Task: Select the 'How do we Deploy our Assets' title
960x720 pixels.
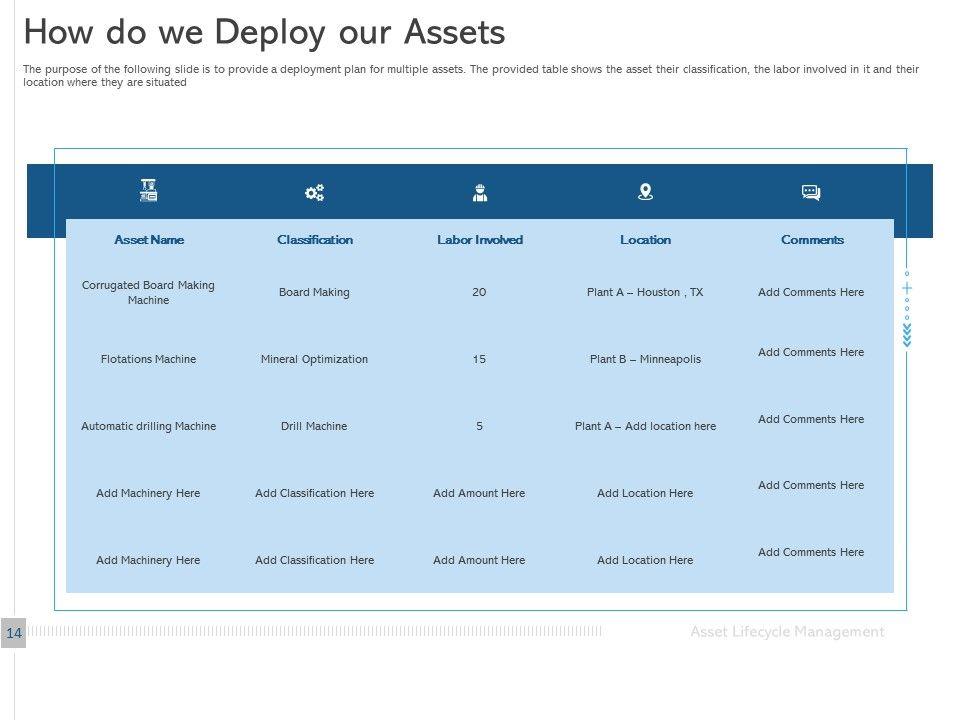Action: (264, 32)
